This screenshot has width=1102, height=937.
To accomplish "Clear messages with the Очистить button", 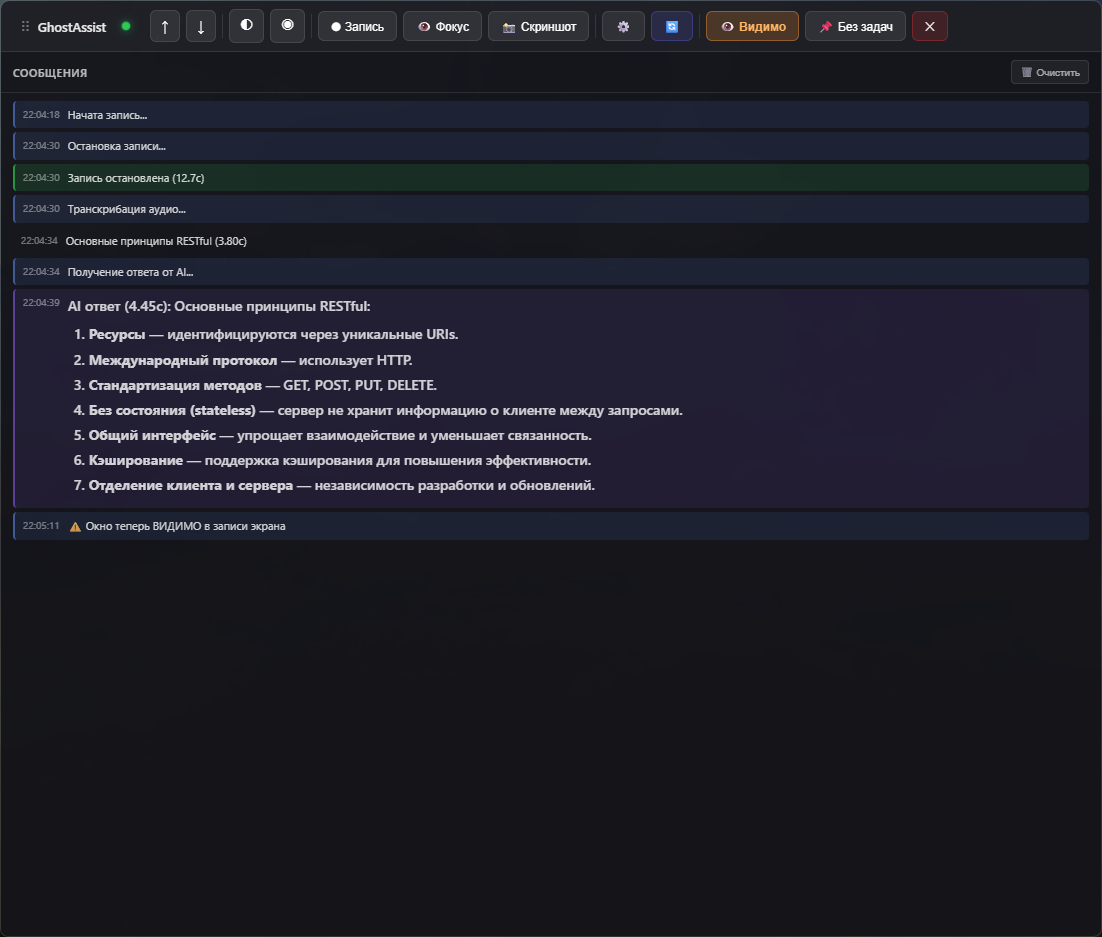I will pyautogui.click(x=1049, y=72).
